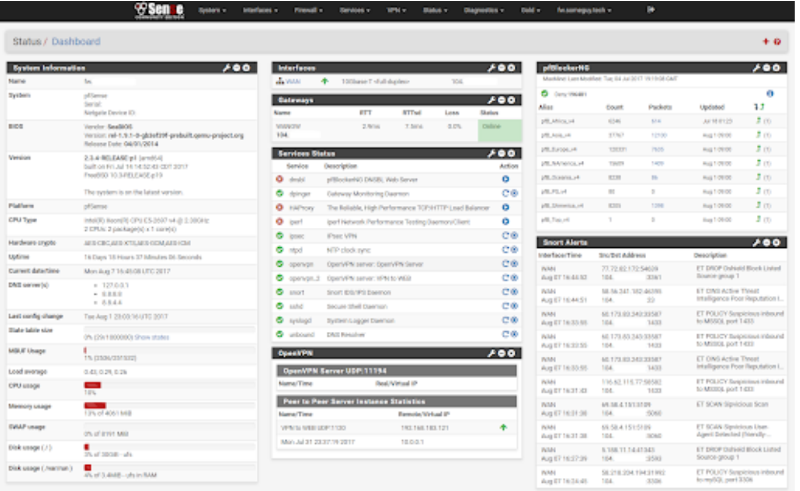Viewport: 800px width, 491px height.
Task: Restart the ipsec service
Action: (x=505, y=236)
